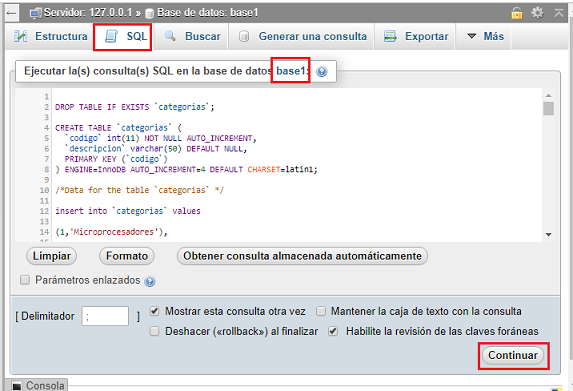Click the editor vertical scrollbar thumb
The width and height of the screenshot is (573, 391).
coord(548,109)
